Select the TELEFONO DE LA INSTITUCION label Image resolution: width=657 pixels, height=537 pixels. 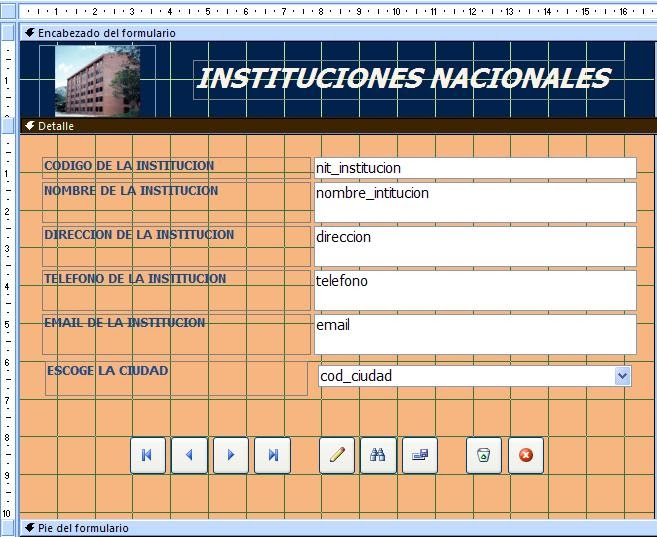click(176, 290)
